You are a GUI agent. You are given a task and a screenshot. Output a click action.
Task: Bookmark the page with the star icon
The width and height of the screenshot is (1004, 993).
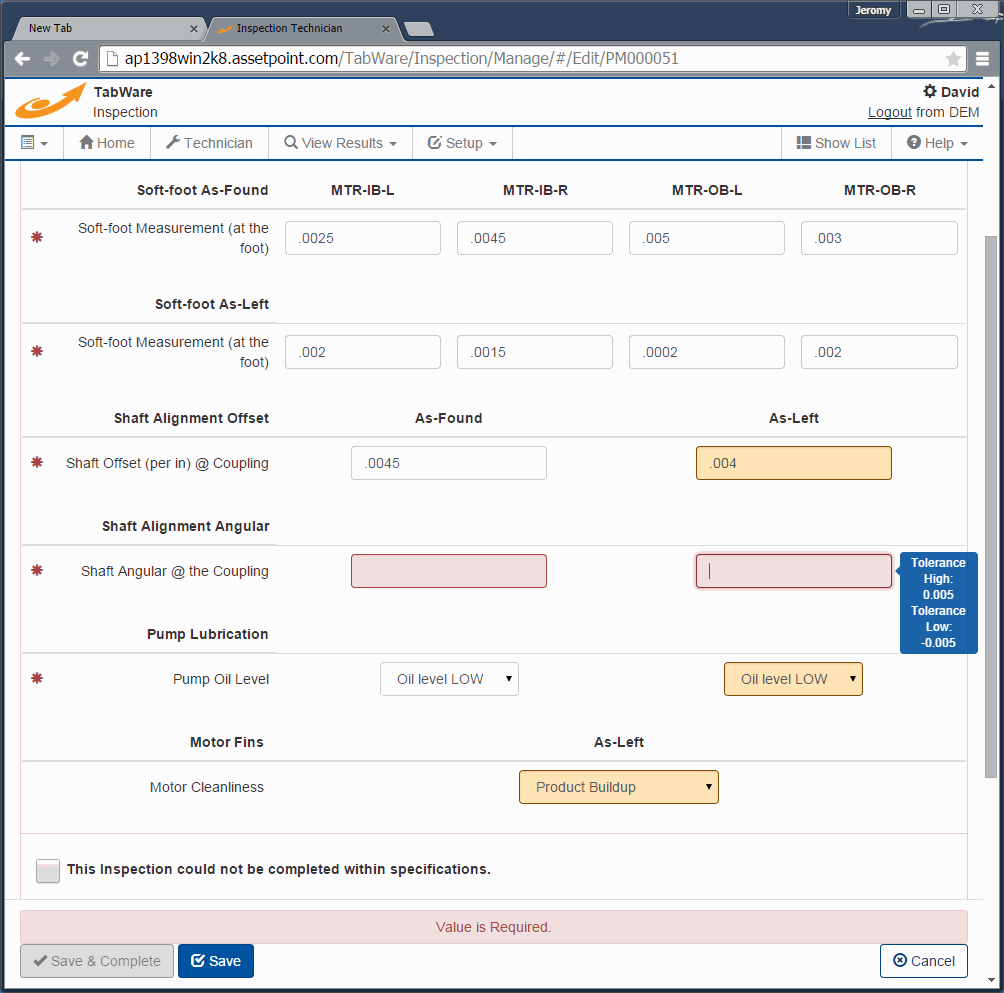tap(953, 58)
